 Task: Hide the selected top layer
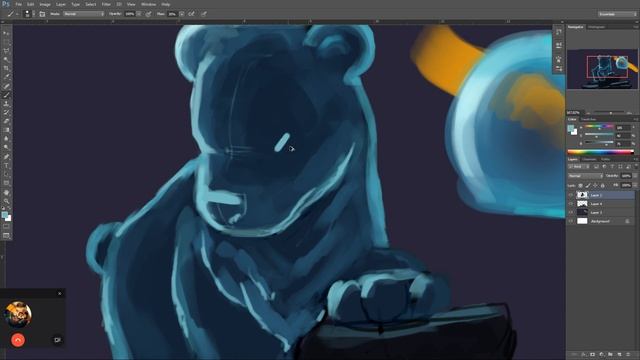(x=571, y=195)
